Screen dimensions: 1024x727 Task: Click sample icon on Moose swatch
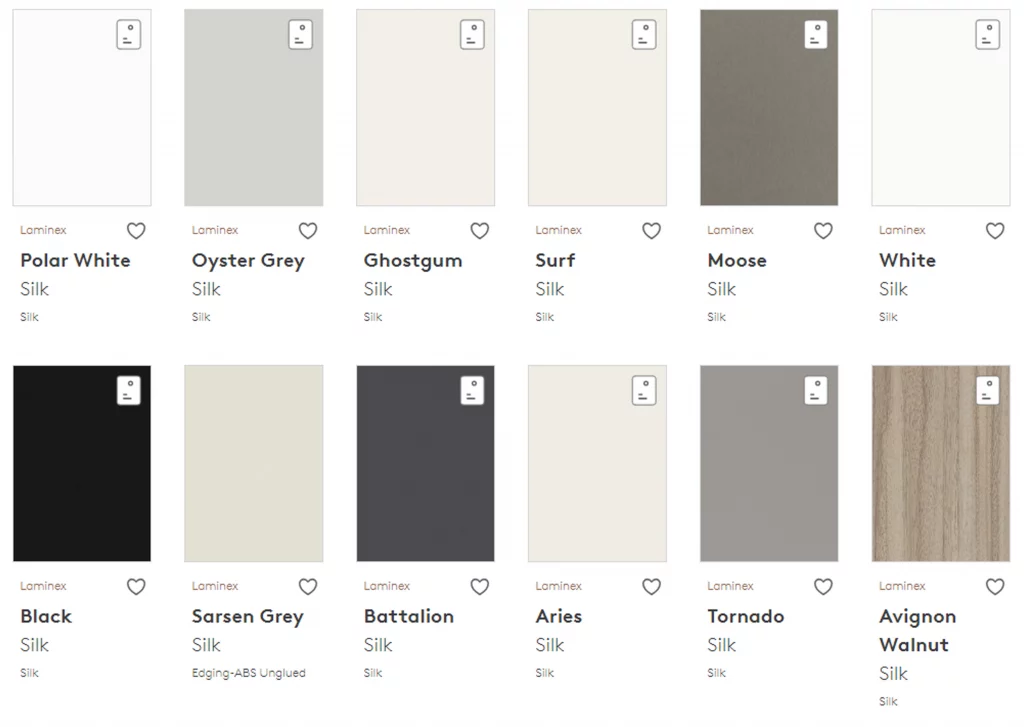click(x=816, y=35)
